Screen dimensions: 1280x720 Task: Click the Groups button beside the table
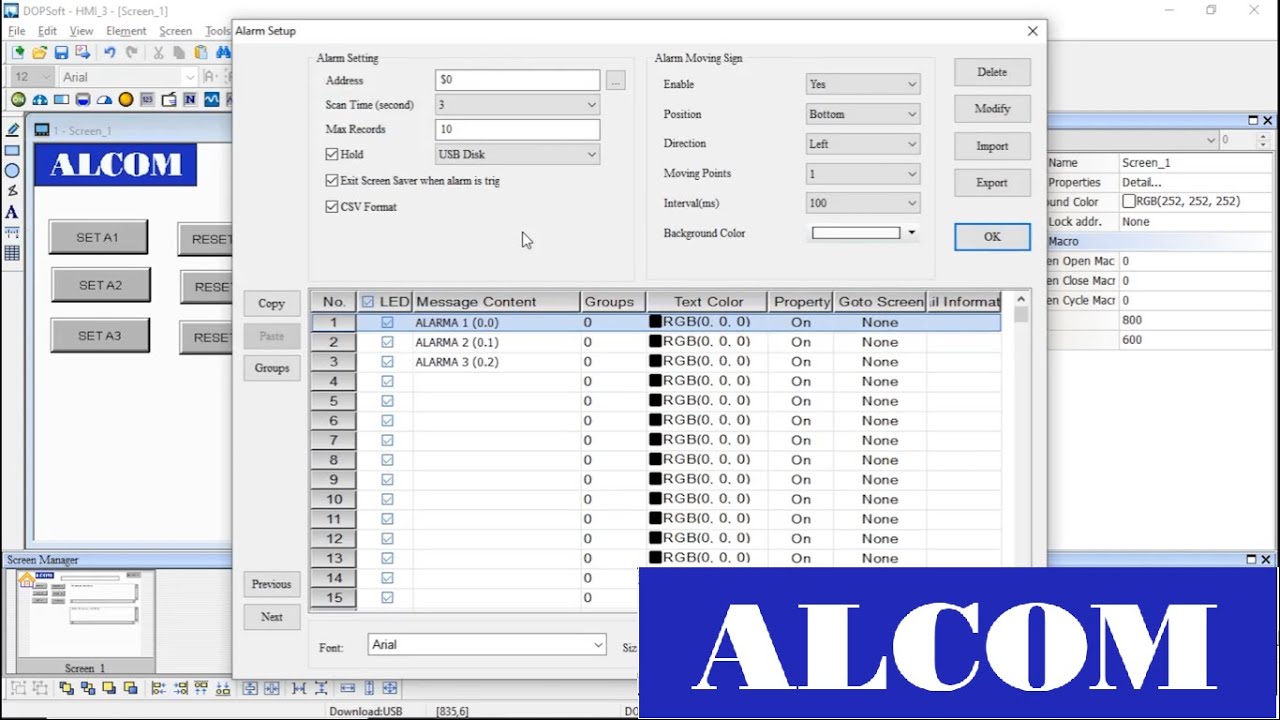coord(272,368)
